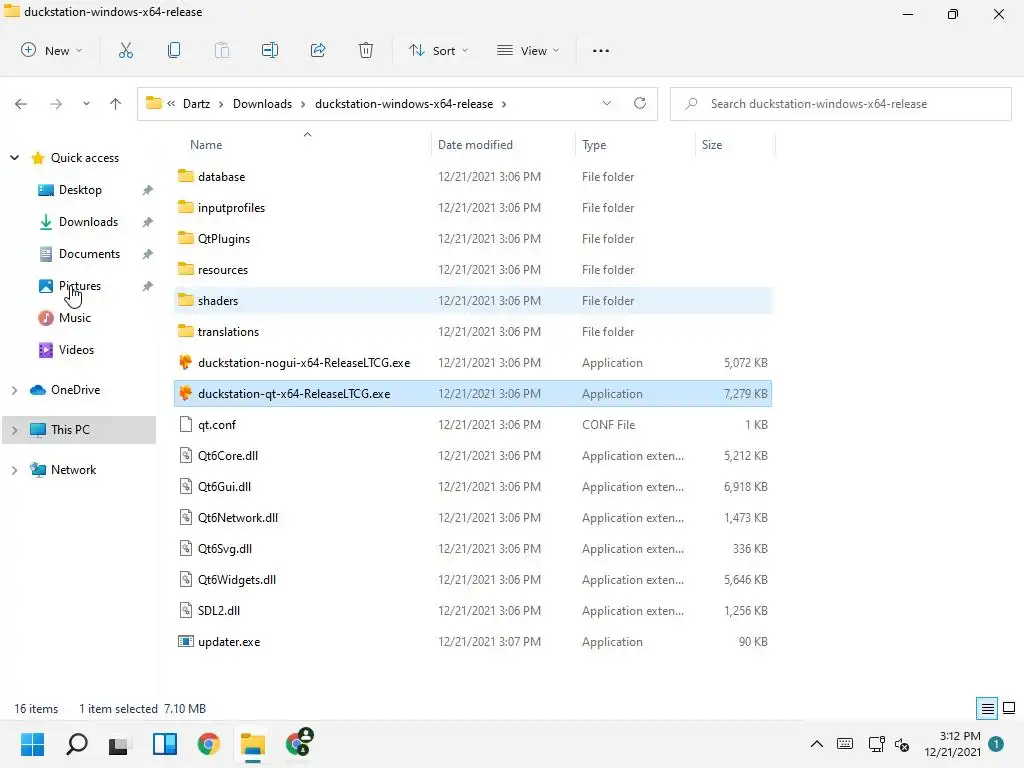Switch to Details view icon in status bar
This screenshot has width=1024, height=768.
click(x=987, y=709)
